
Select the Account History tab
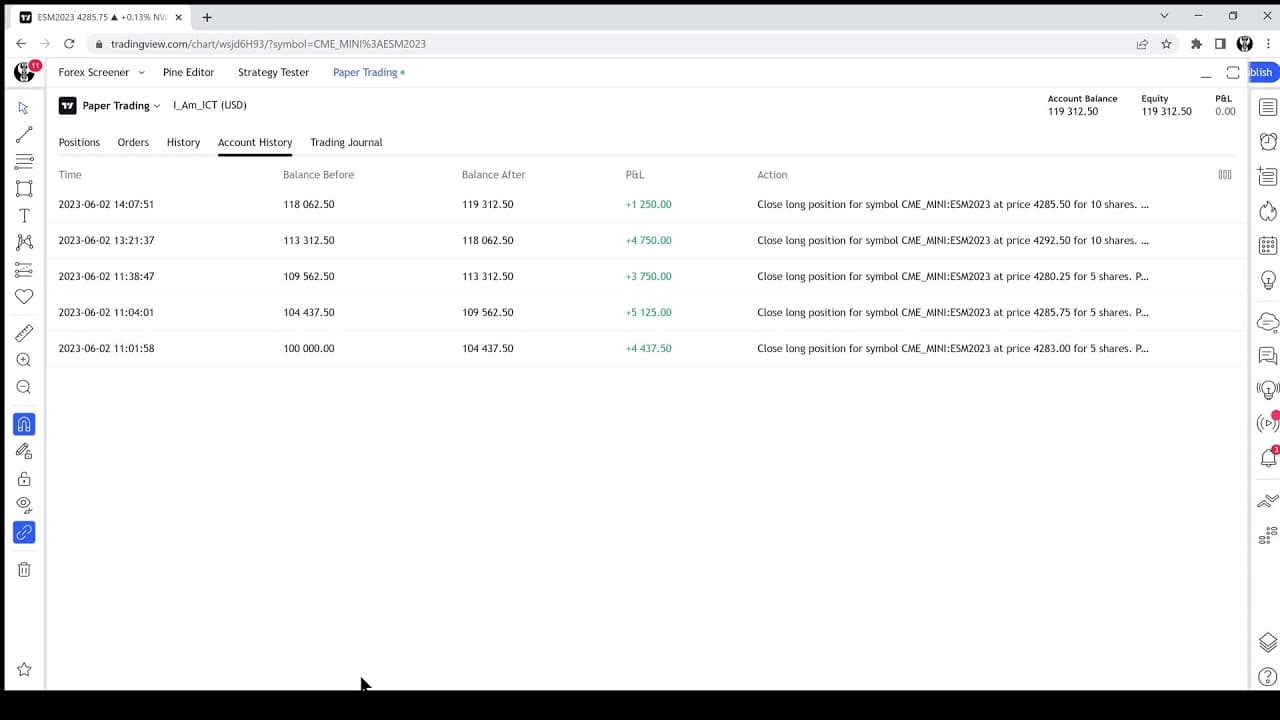point(255,142)
